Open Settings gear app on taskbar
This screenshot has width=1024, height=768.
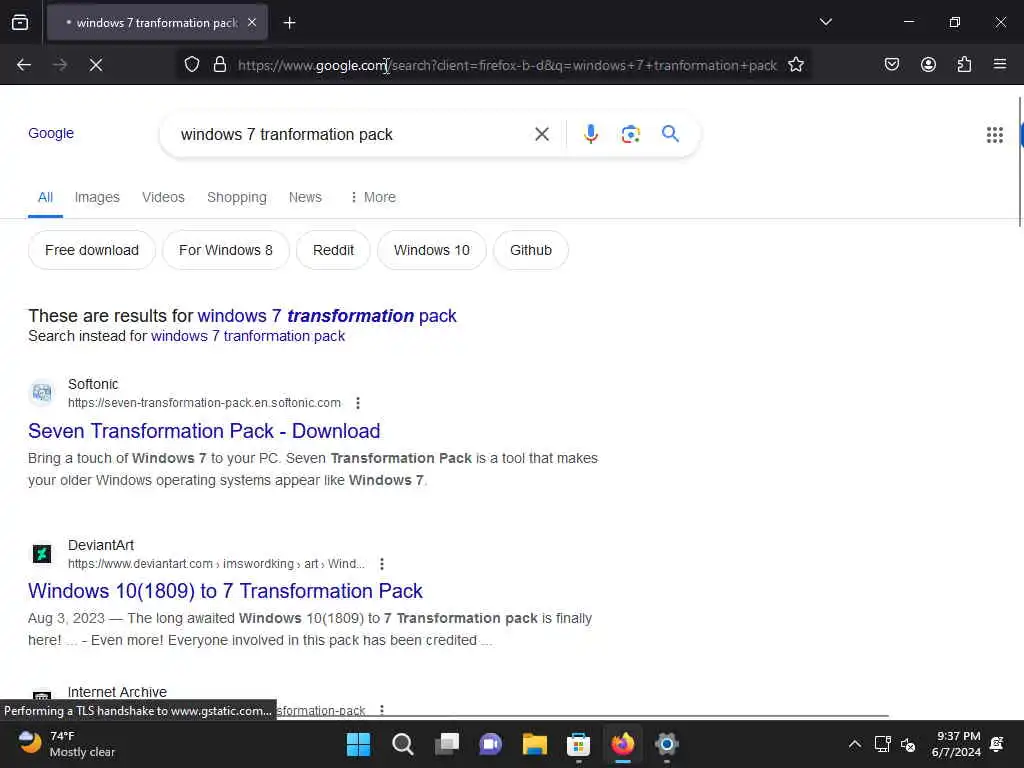(667, 744)
